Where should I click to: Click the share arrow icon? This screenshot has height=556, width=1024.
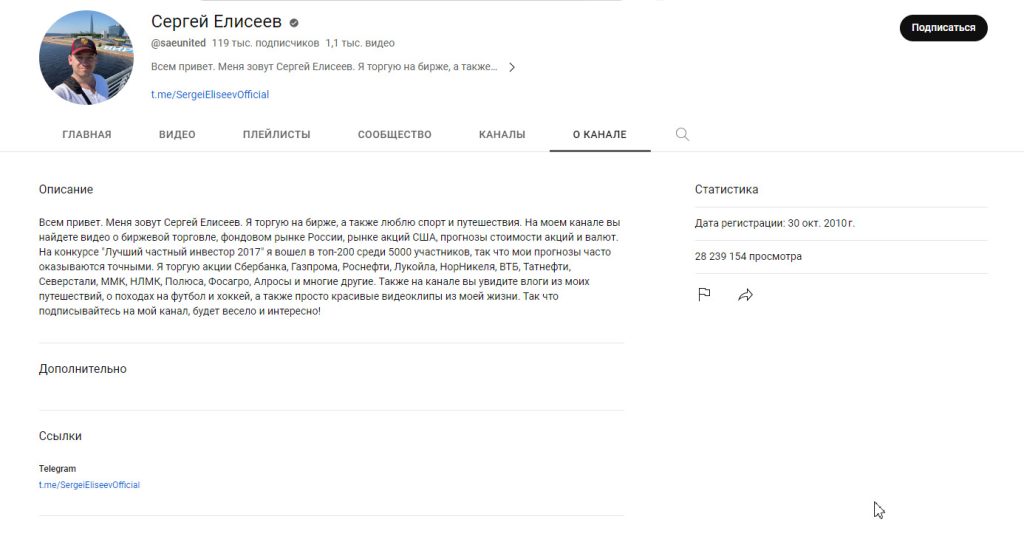(745, 295)
